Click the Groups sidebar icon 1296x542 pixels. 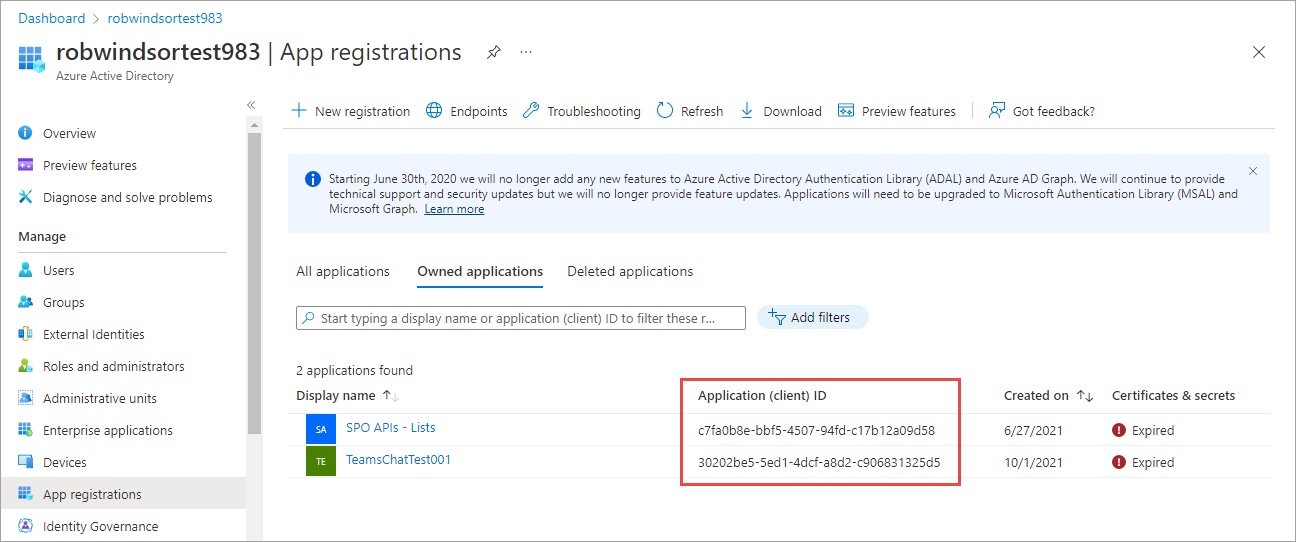tap(26, 302)
